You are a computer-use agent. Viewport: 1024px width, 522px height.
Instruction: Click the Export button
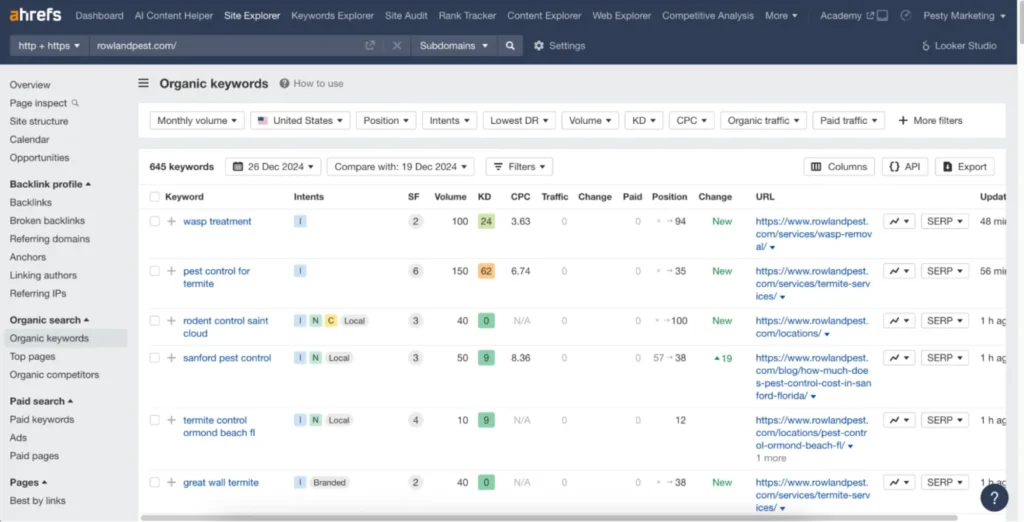(x=964, y=167)
